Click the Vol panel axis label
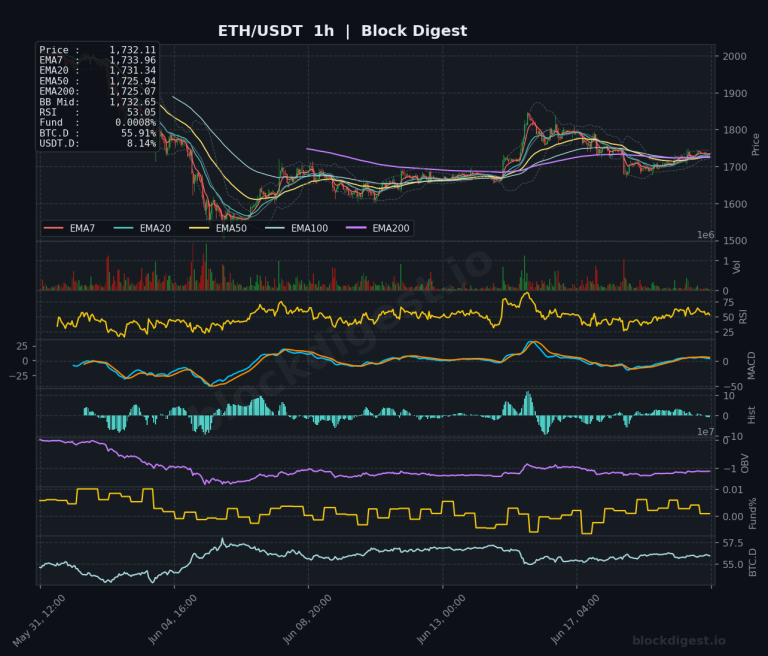Screen dimensions: 768x656 (736, 267)
